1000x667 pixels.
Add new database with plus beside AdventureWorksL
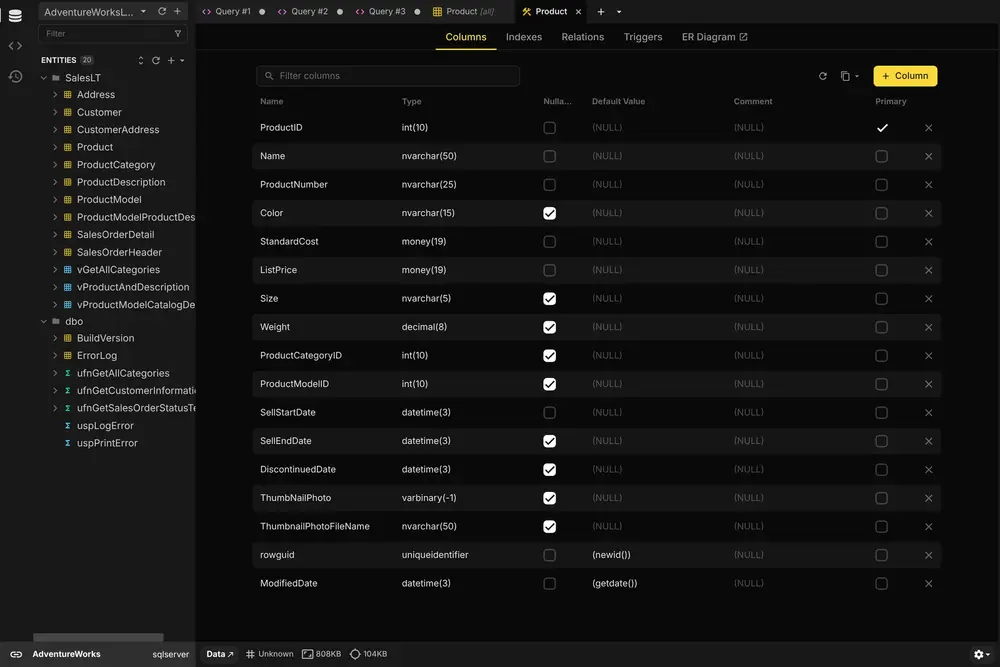pyautogui.click(x=177, y=11)
